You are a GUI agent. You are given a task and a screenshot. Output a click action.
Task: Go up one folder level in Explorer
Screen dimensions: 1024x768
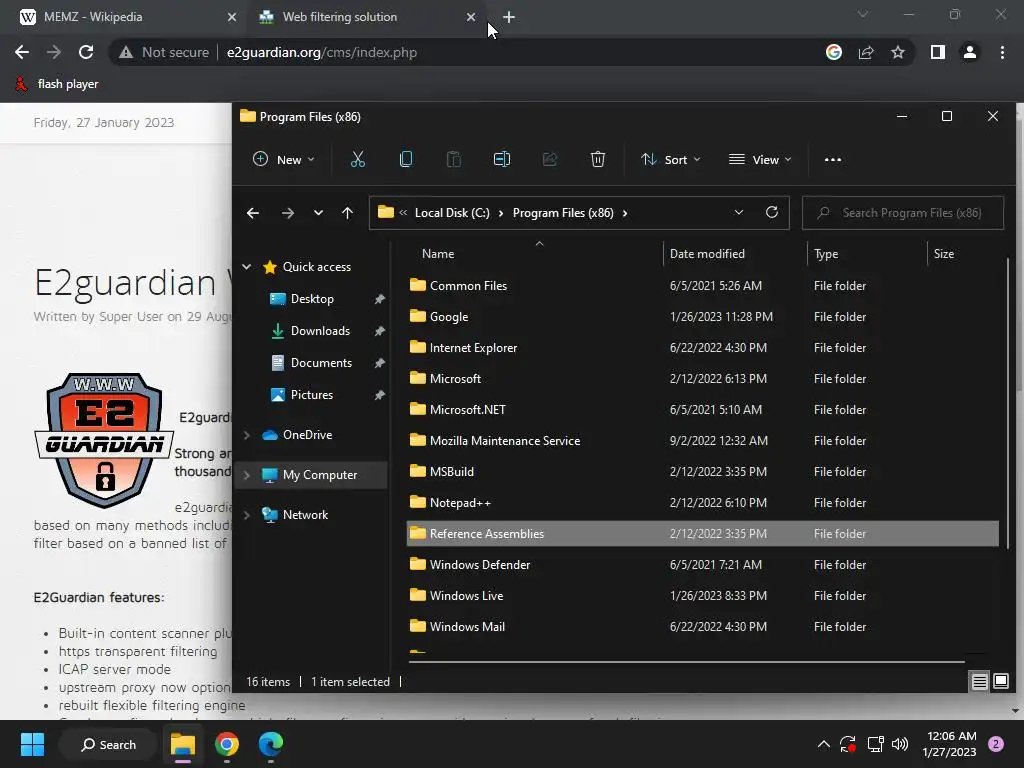pyautogui.click(x=347, y=213)
